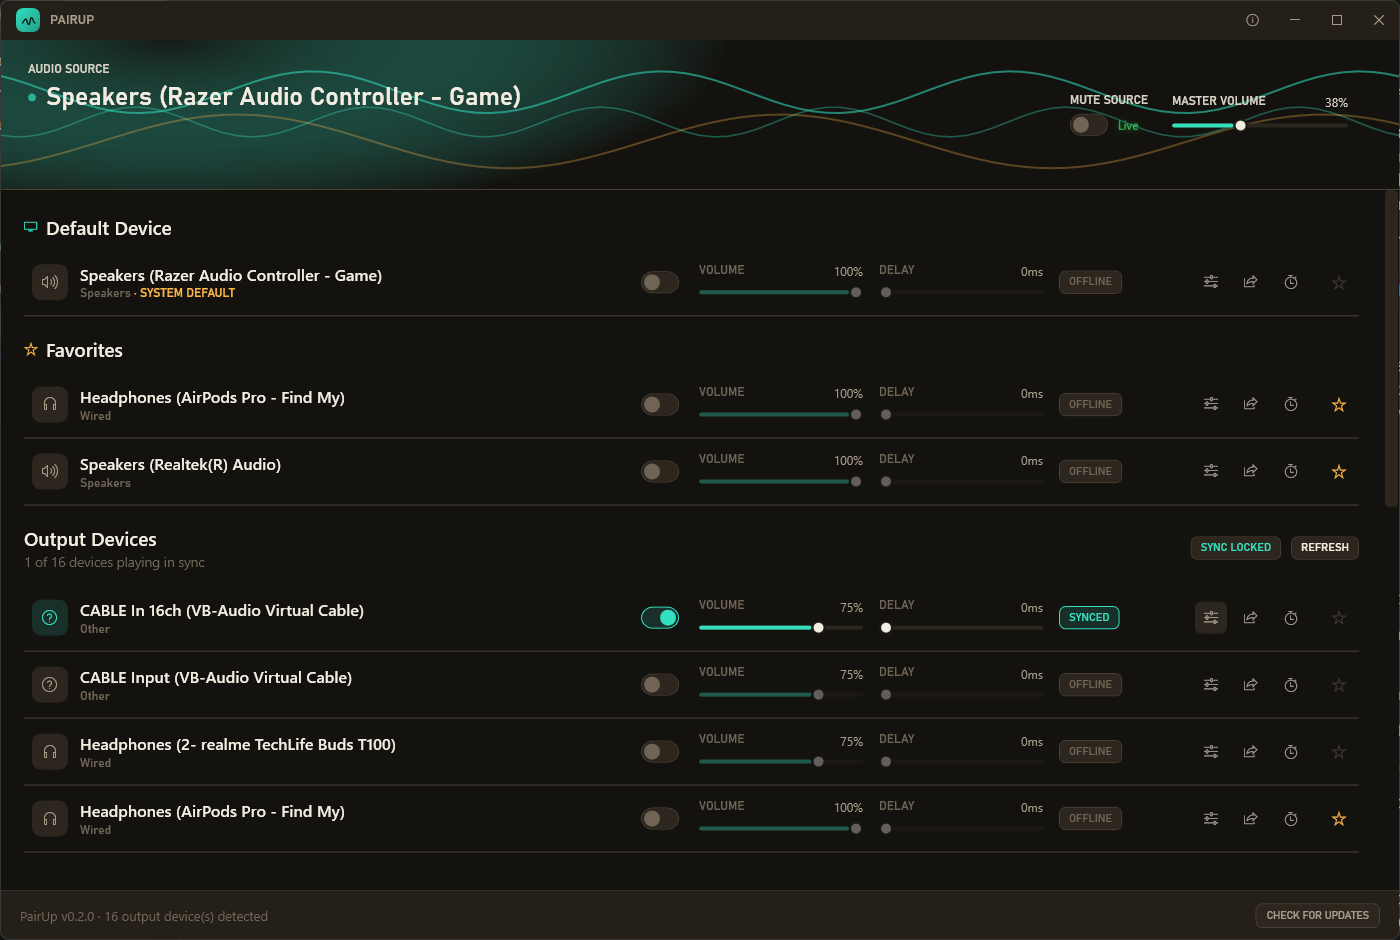Open highlighted sliders settings icon for CABLE In 16ch

pyautogui.click(x=1211, y=618)
